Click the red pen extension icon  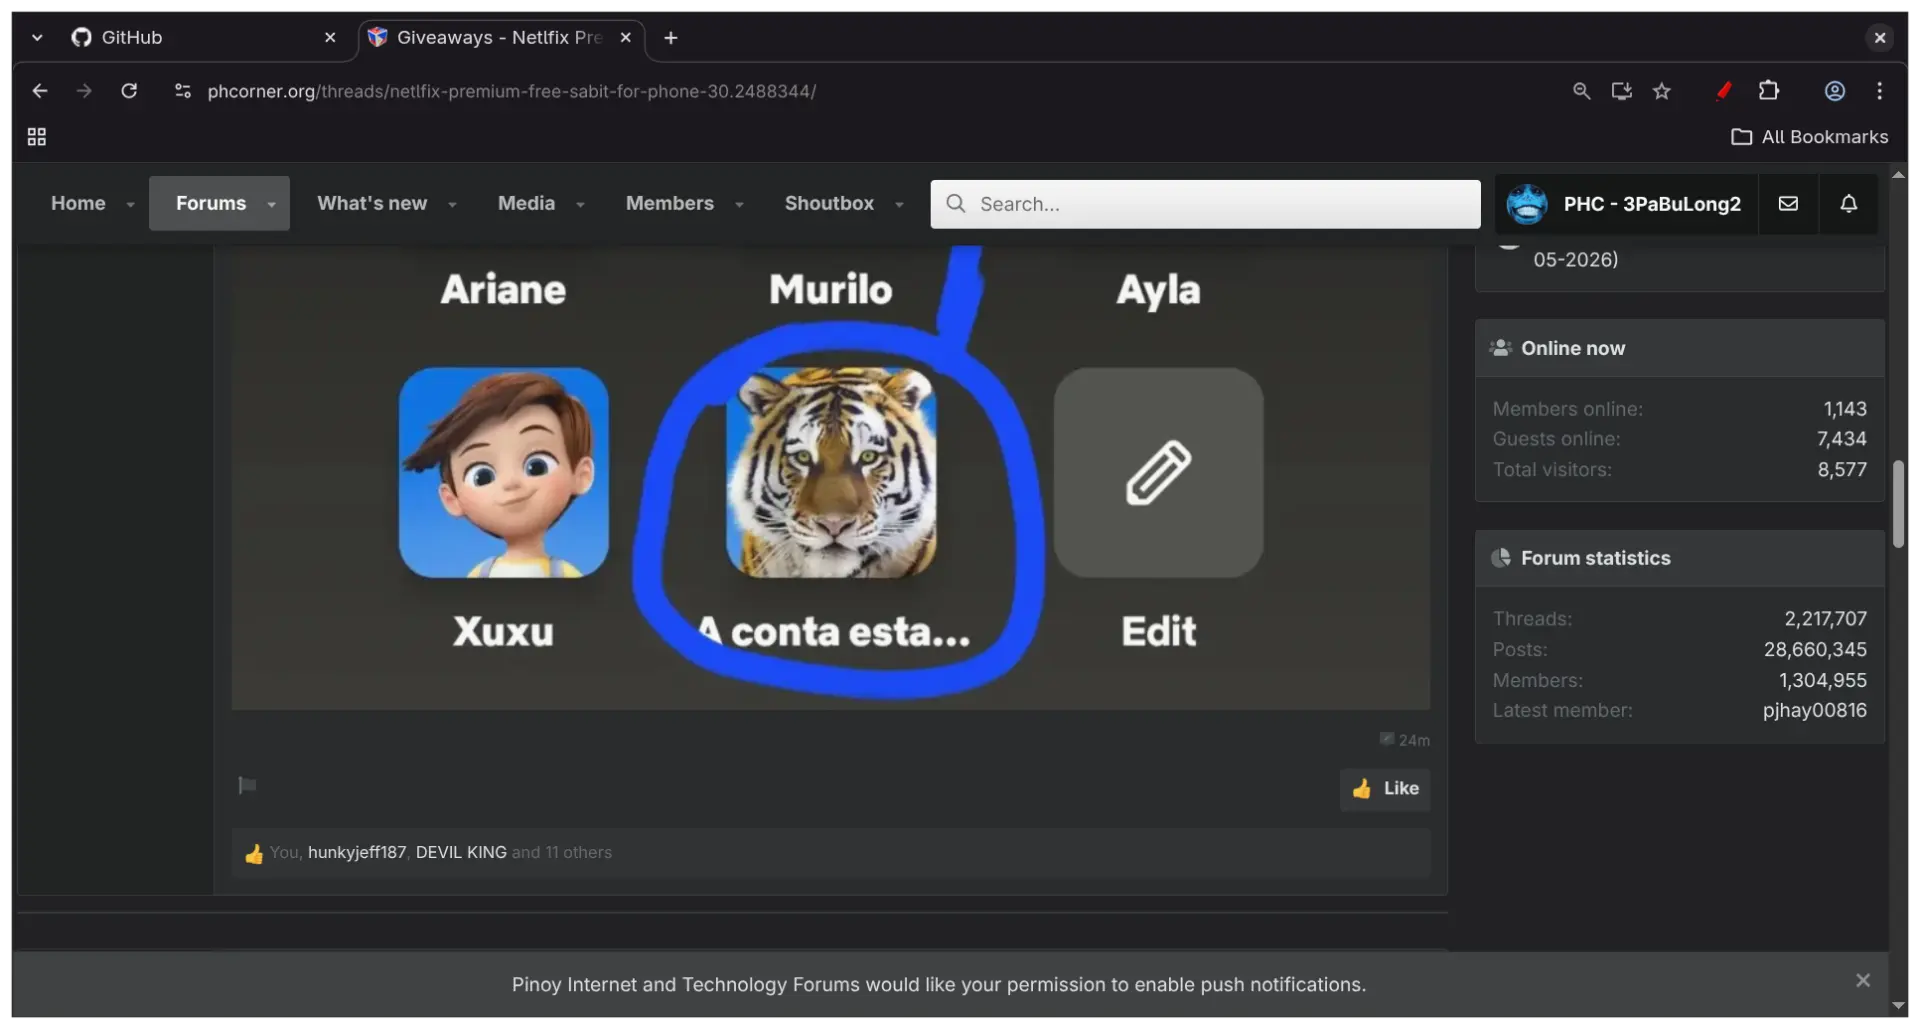coord(1723,91)
